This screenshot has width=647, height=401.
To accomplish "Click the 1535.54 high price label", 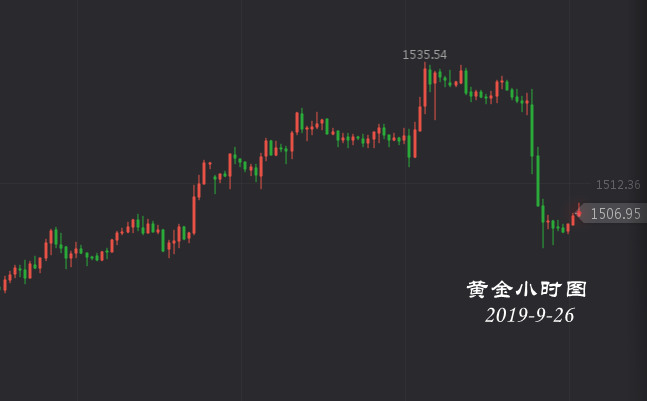I will click(425, 54).
